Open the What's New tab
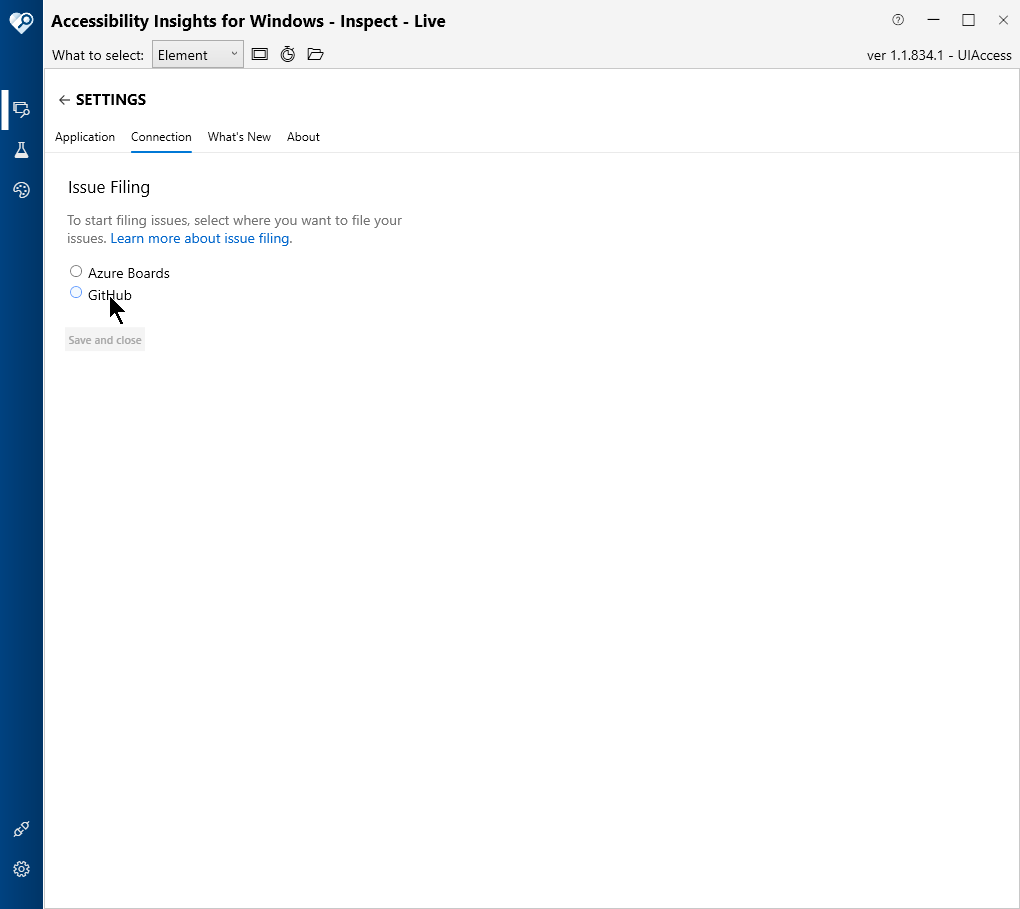 click(239, 137)
